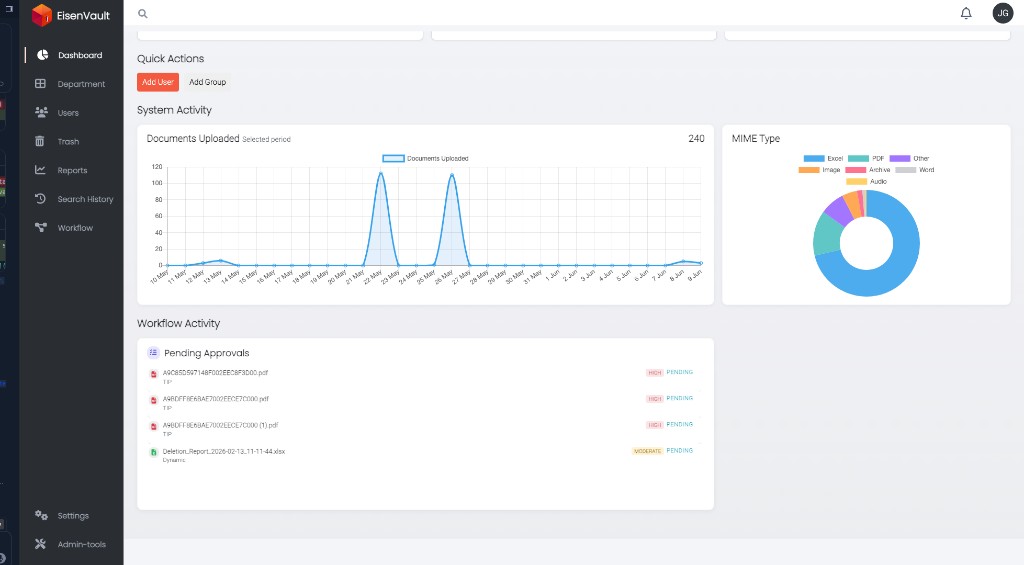Screen dimensions: 1024x565
Task: Open Workflow from sidebar
Action: click(x=75, y=227)
